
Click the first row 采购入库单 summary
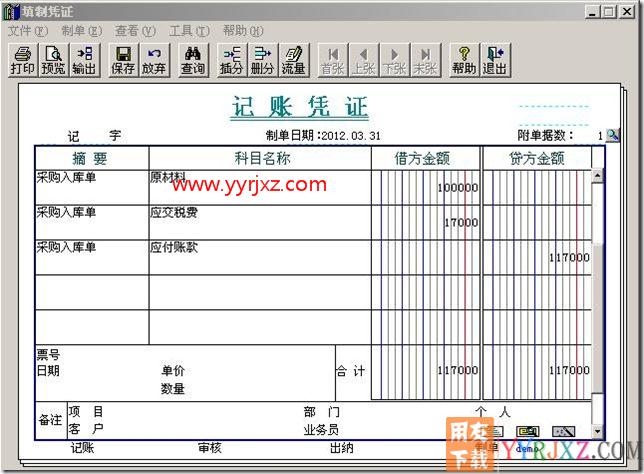[x=92, y=187]
